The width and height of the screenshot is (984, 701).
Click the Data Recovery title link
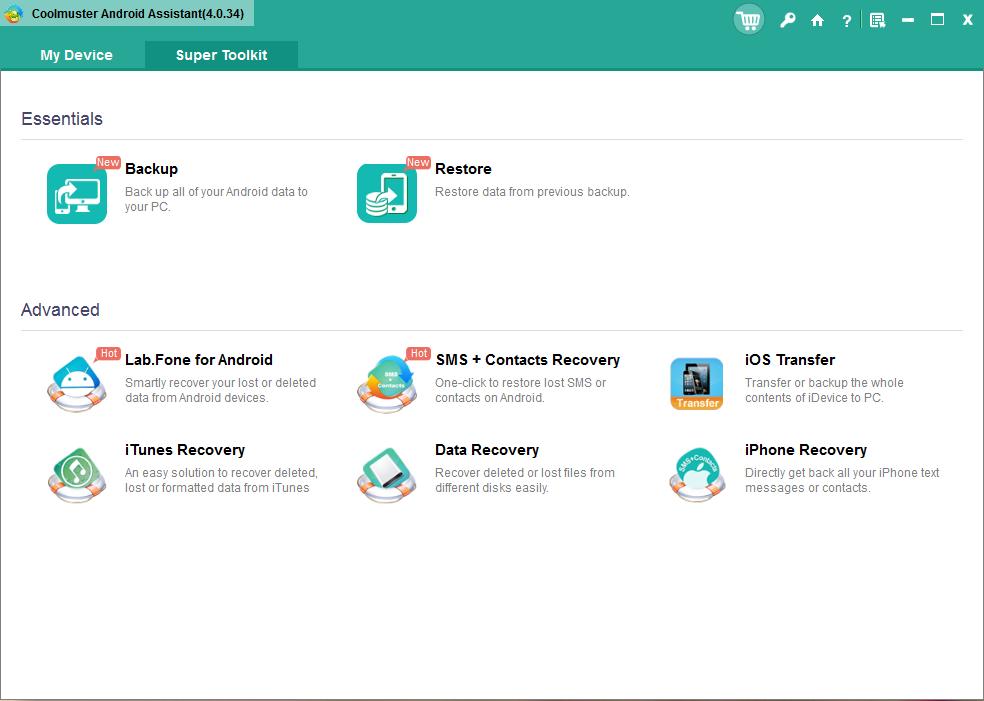[x=486, y=450]
